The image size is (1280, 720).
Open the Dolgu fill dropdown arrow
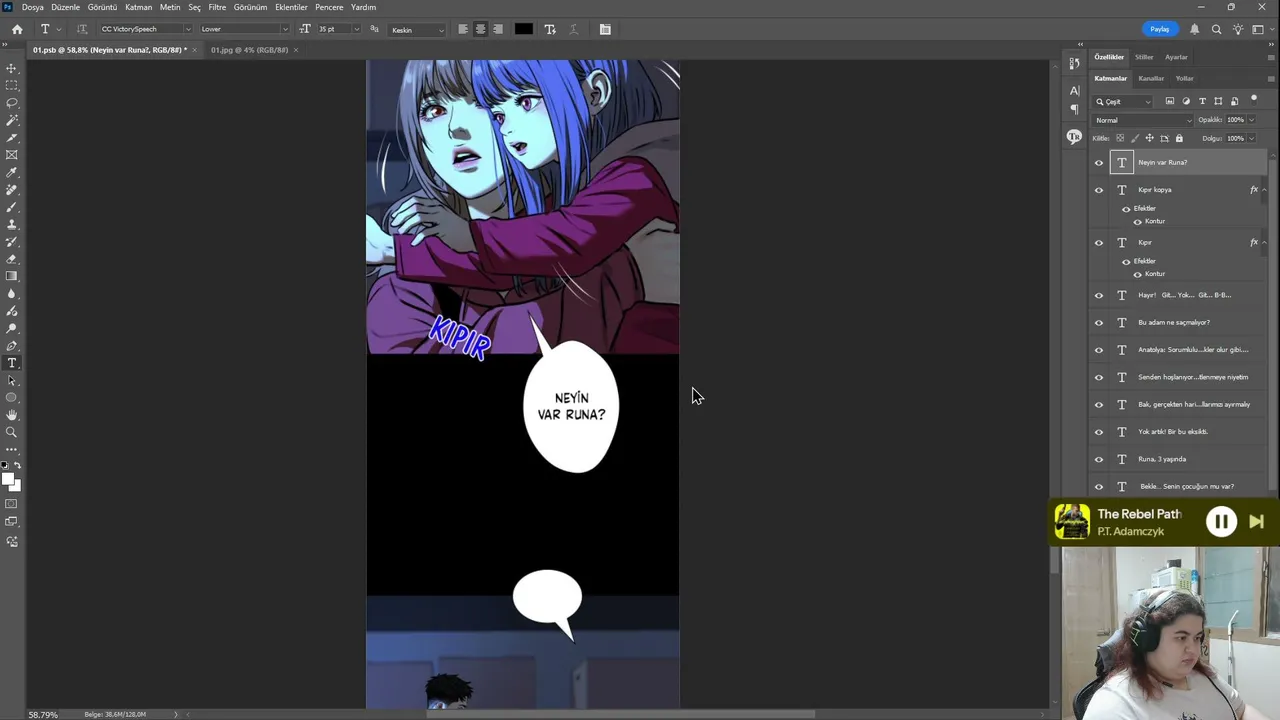pyautogui.click(x=1251, y=138)
